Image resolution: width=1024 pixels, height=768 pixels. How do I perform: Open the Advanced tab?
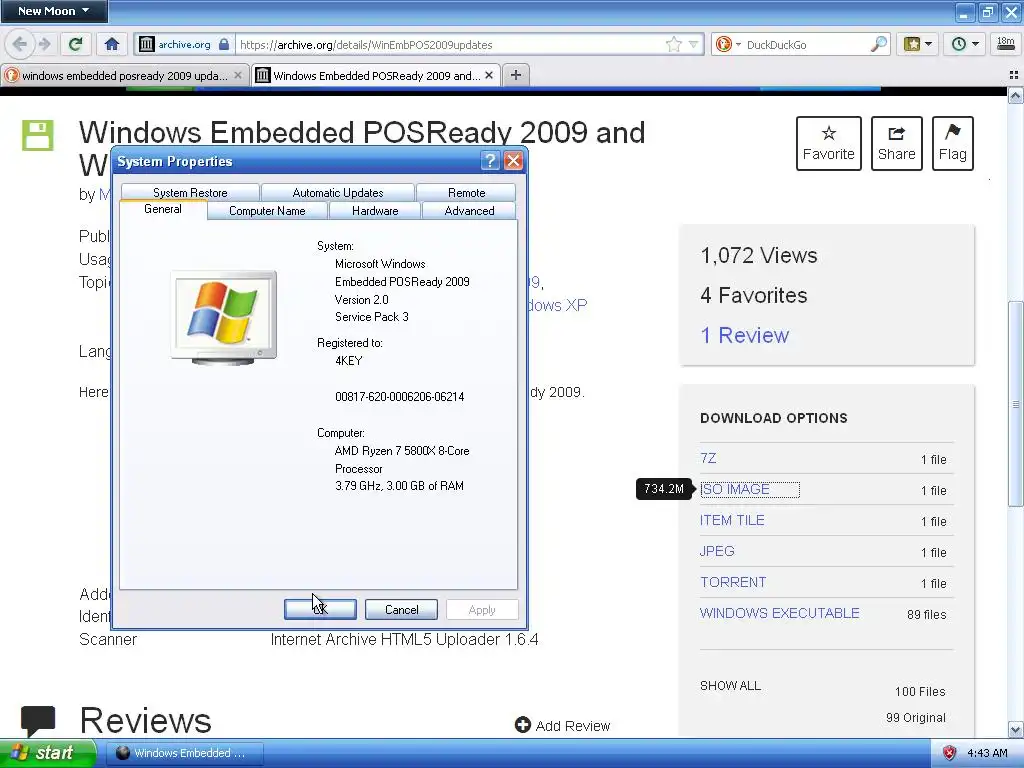click(x=469, y=211)
